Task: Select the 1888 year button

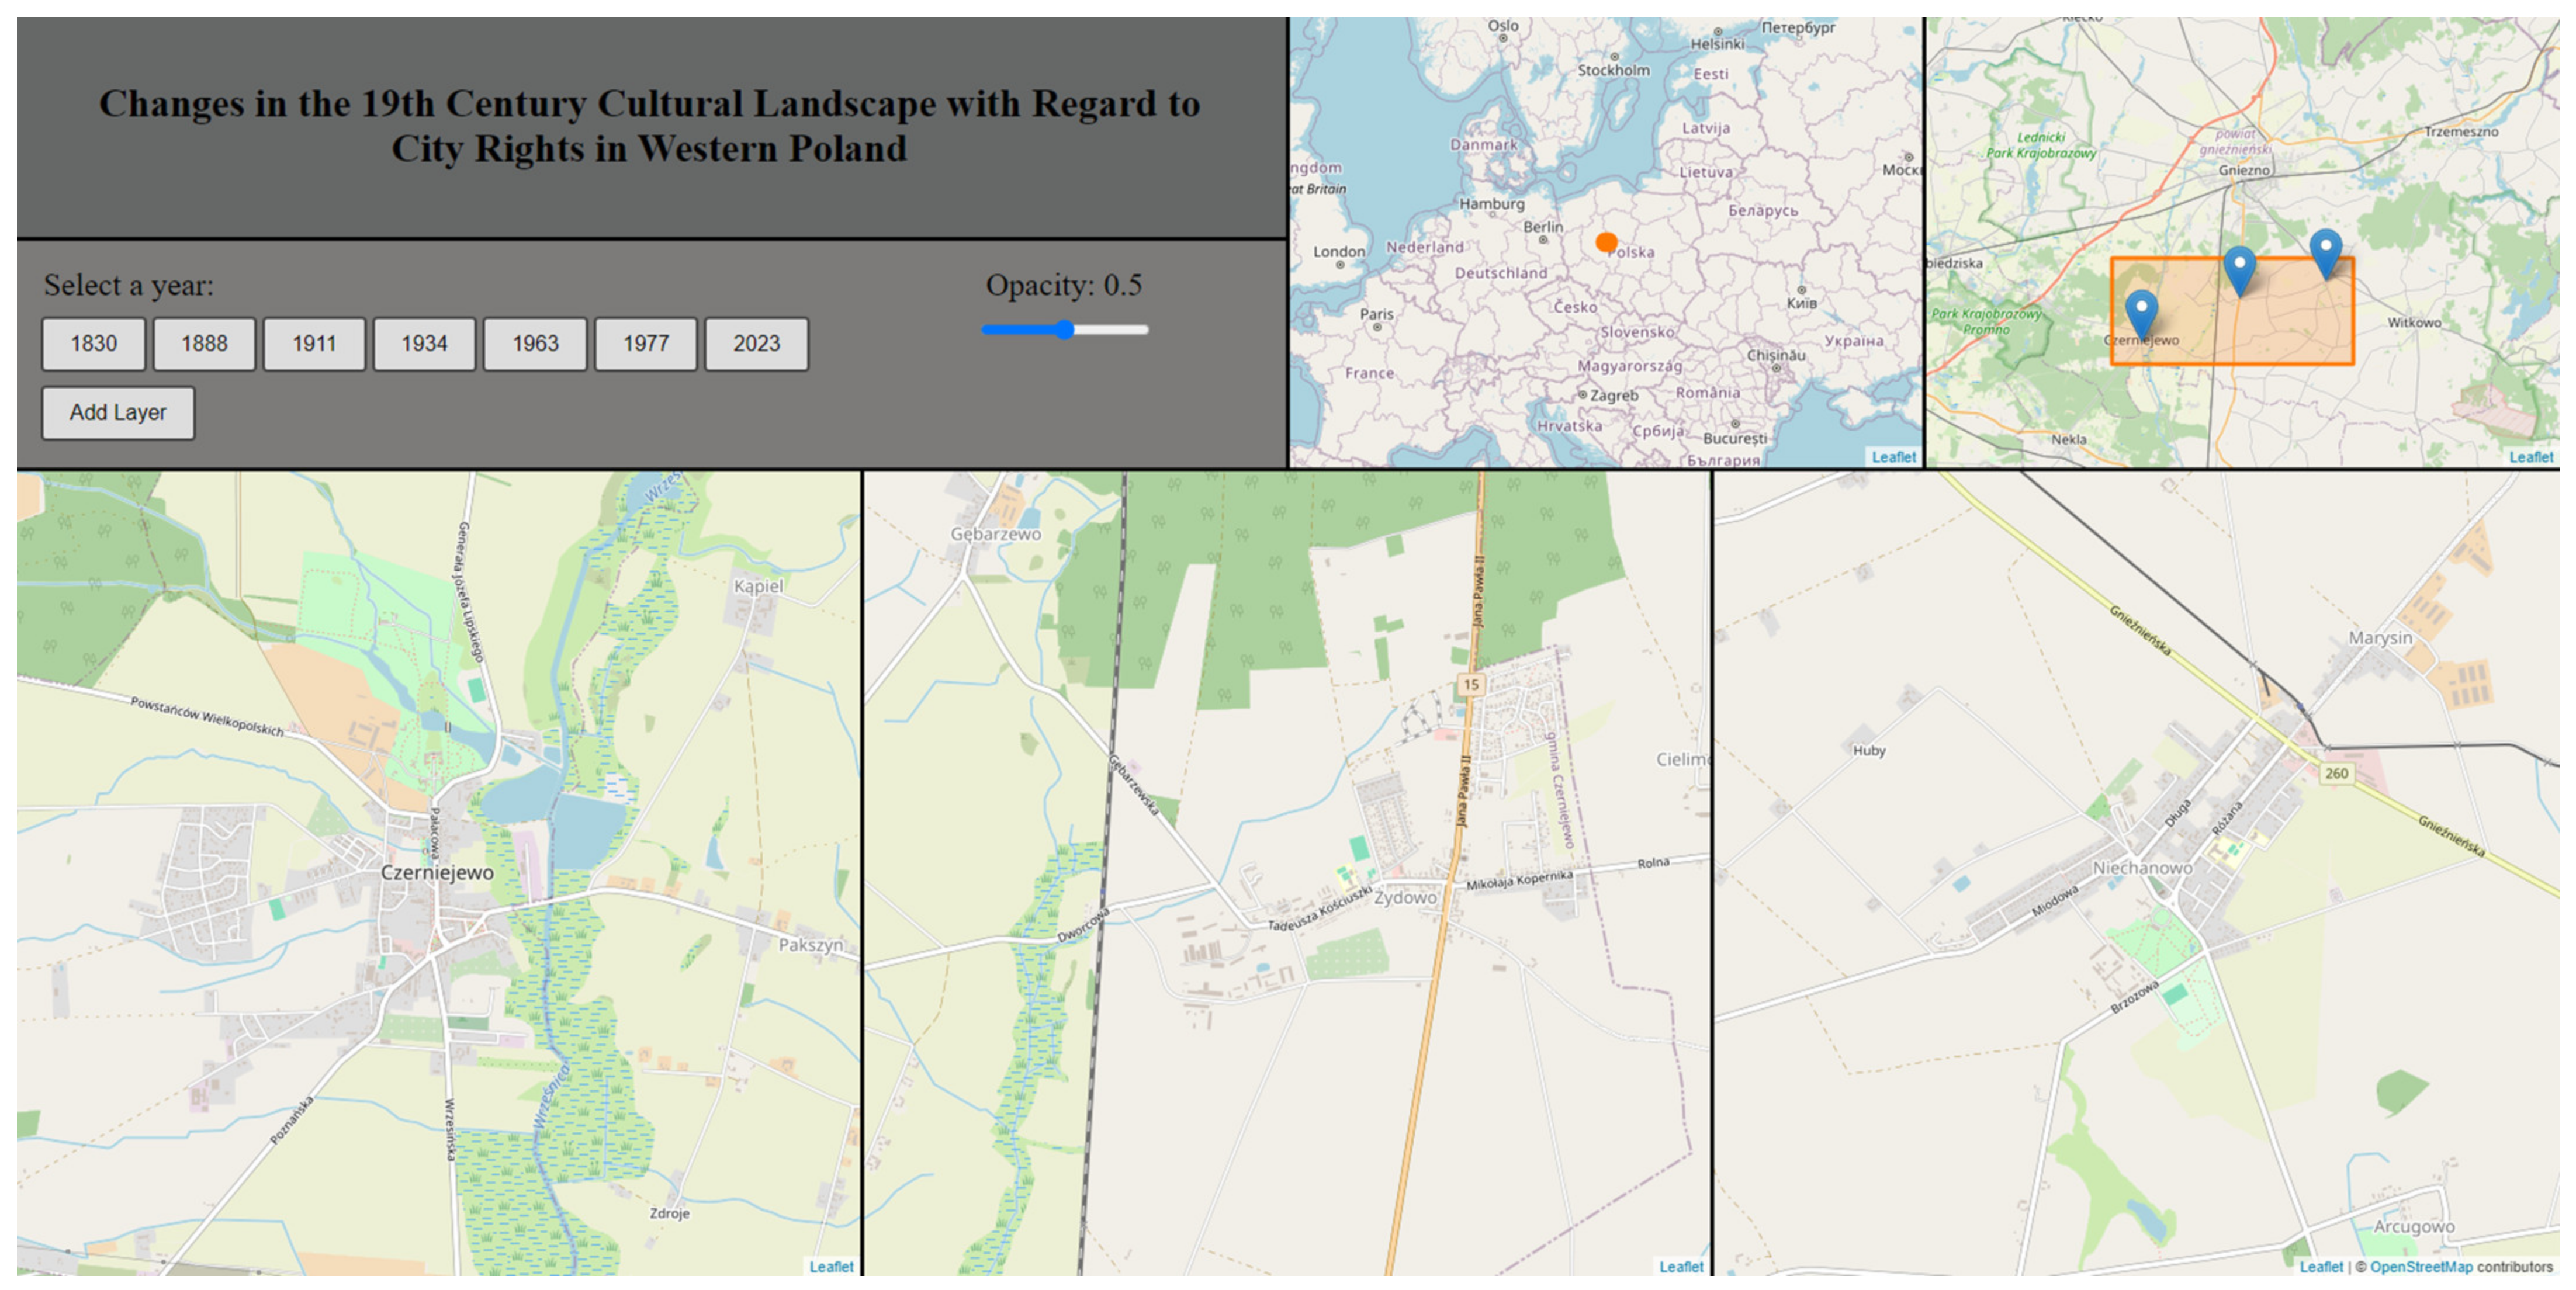Action: (204, 344)
